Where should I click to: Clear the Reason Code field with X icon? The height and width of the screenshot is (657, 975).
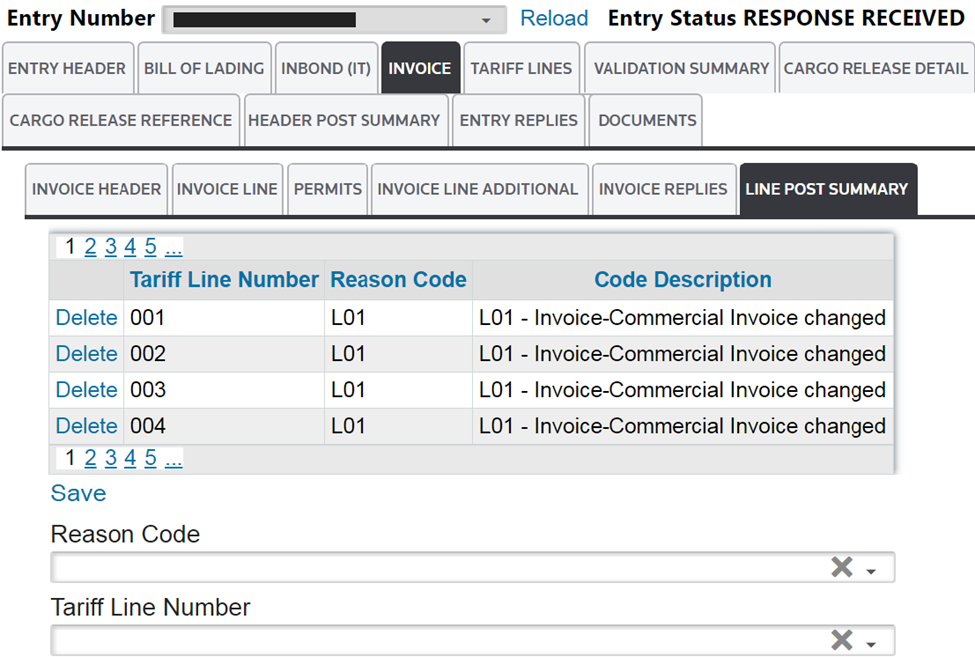(841, 568)
